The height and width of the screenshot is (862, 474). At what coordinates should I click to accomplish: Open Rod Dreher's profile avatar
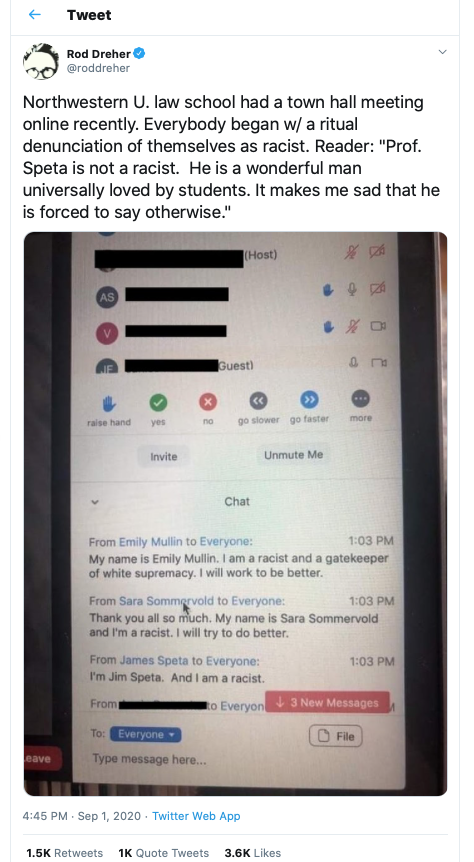coord(41,61)
